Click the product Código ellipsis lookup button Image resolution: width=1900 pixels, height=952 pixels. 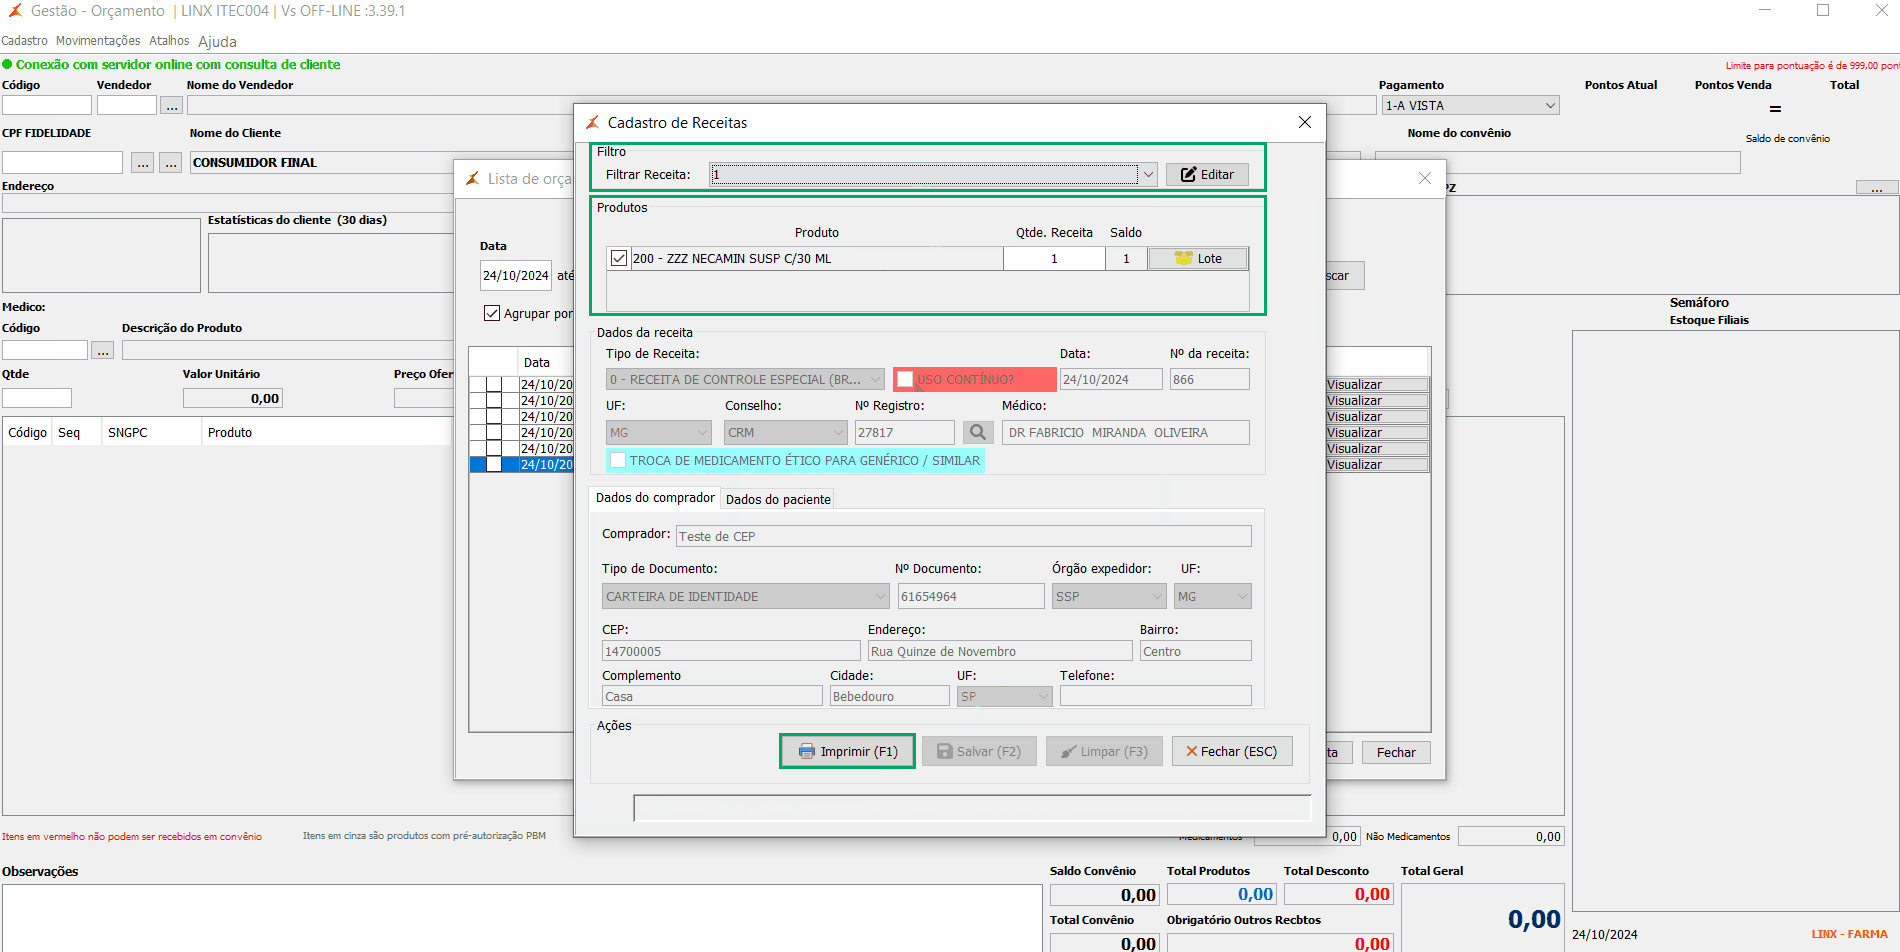[x=103, y=350]
